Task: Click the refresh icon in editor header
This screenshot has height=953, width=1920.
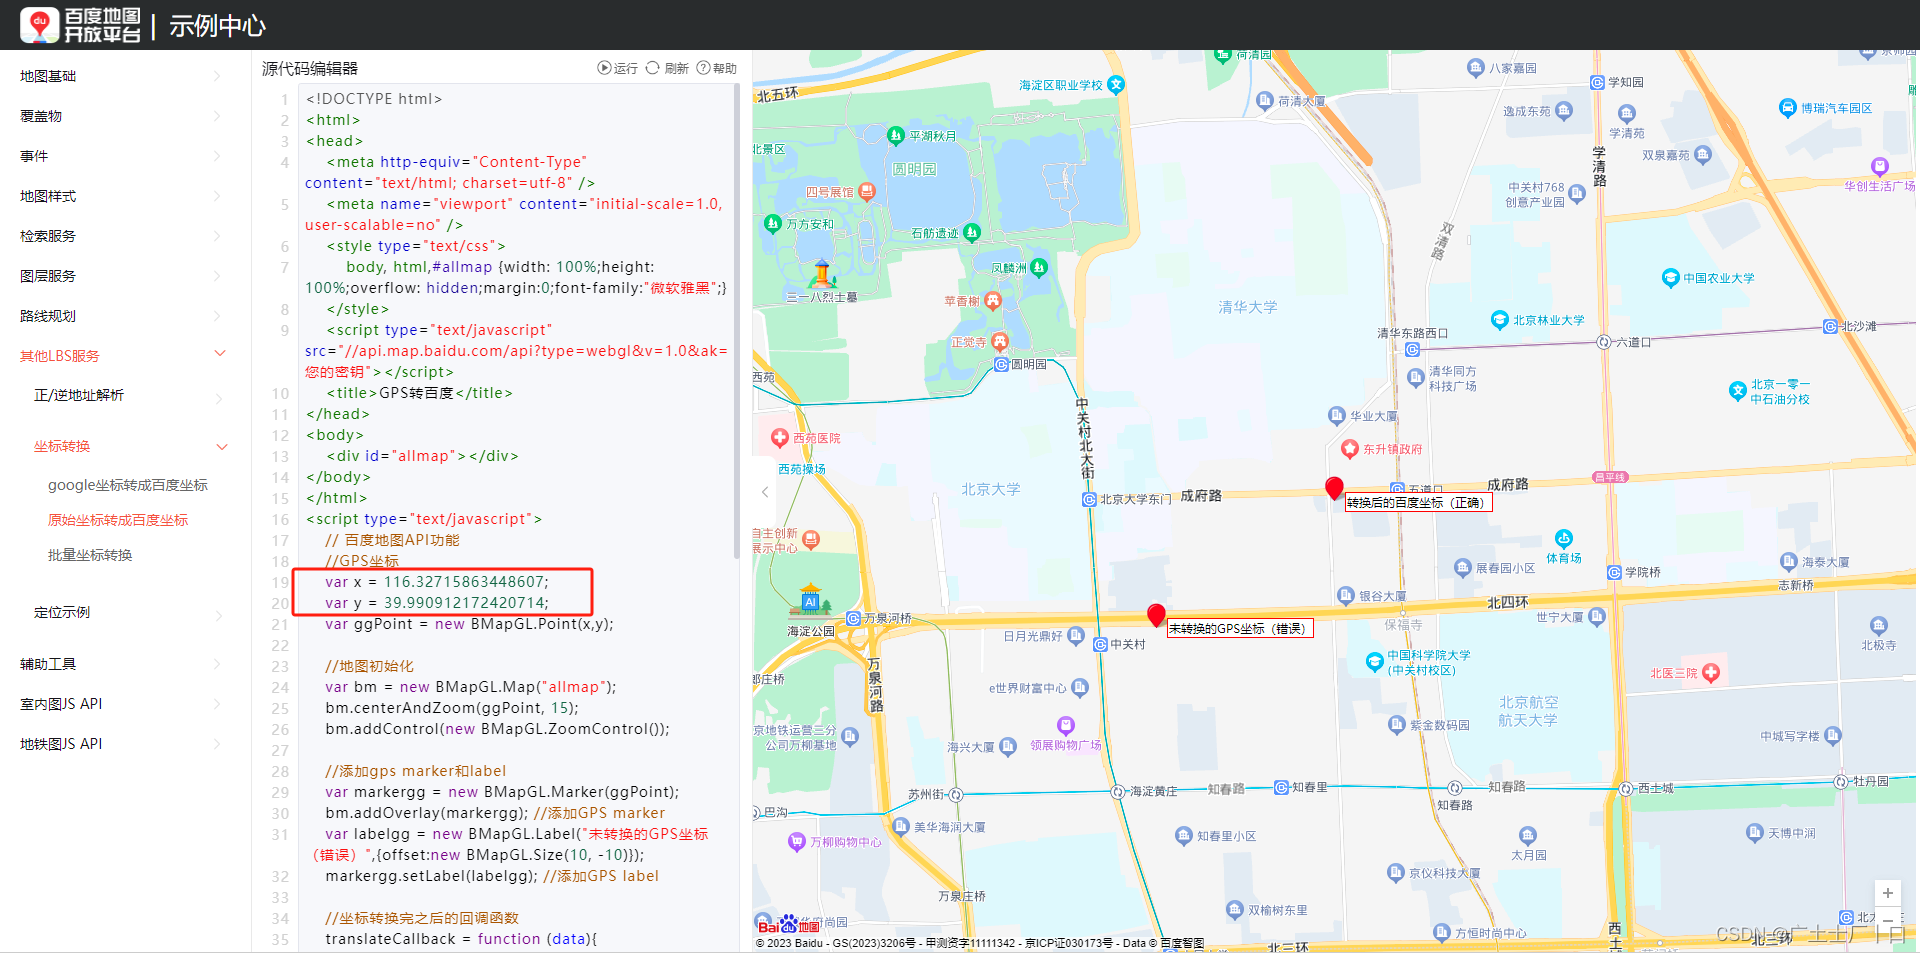Action: [x=652, y=68]
